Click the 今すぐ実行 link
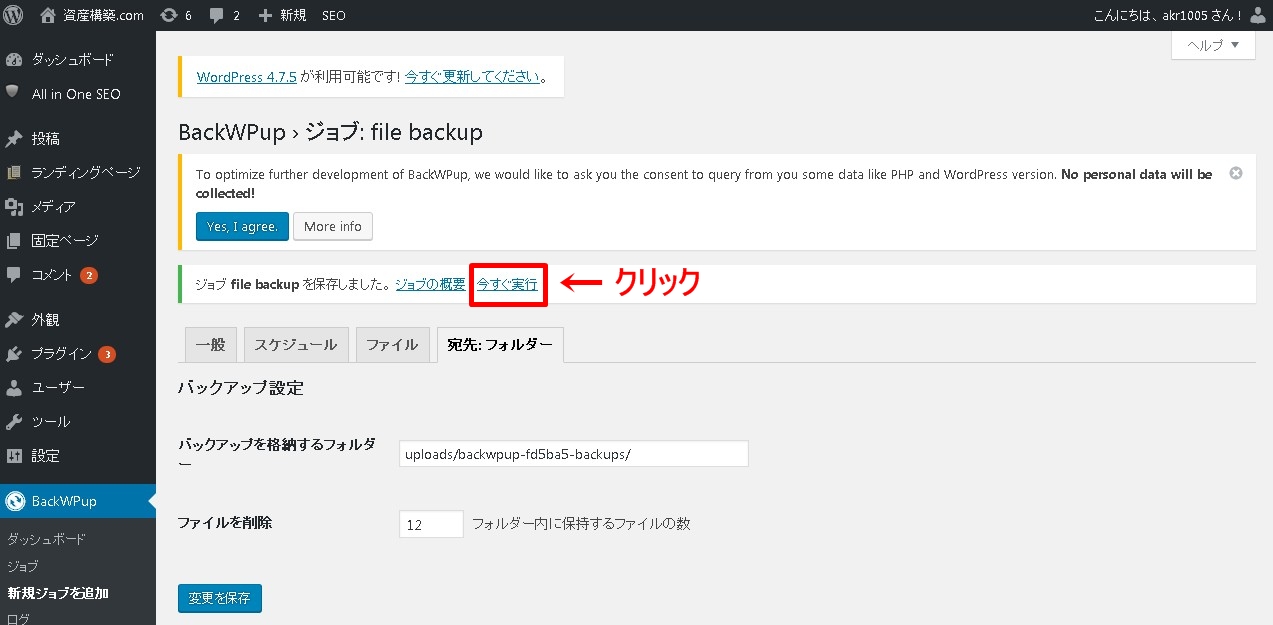This screenshot has width=1273, height=625. click(508, 284)
